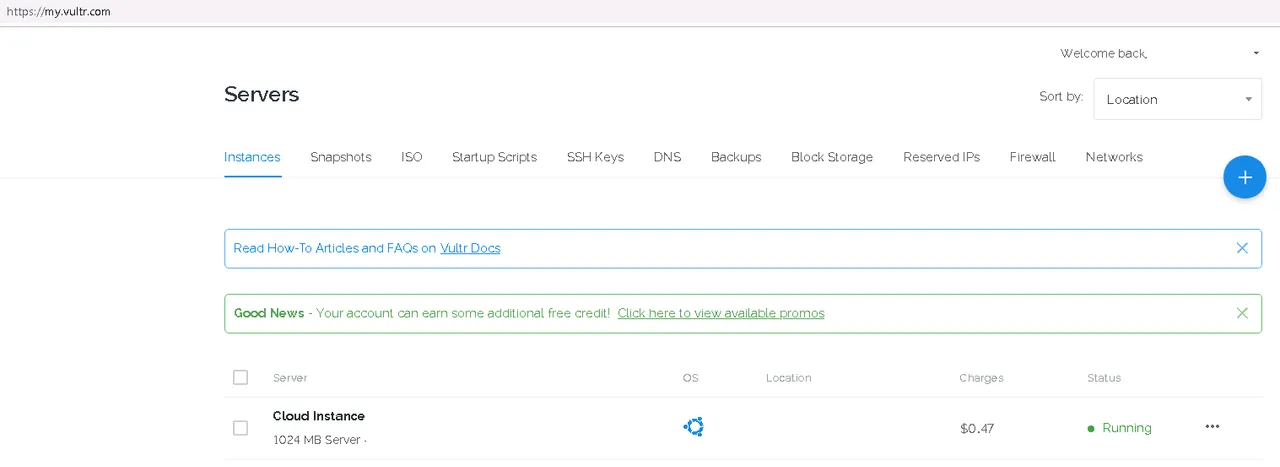
Task: Open the Snapshots tab
Action: [341, 157]
